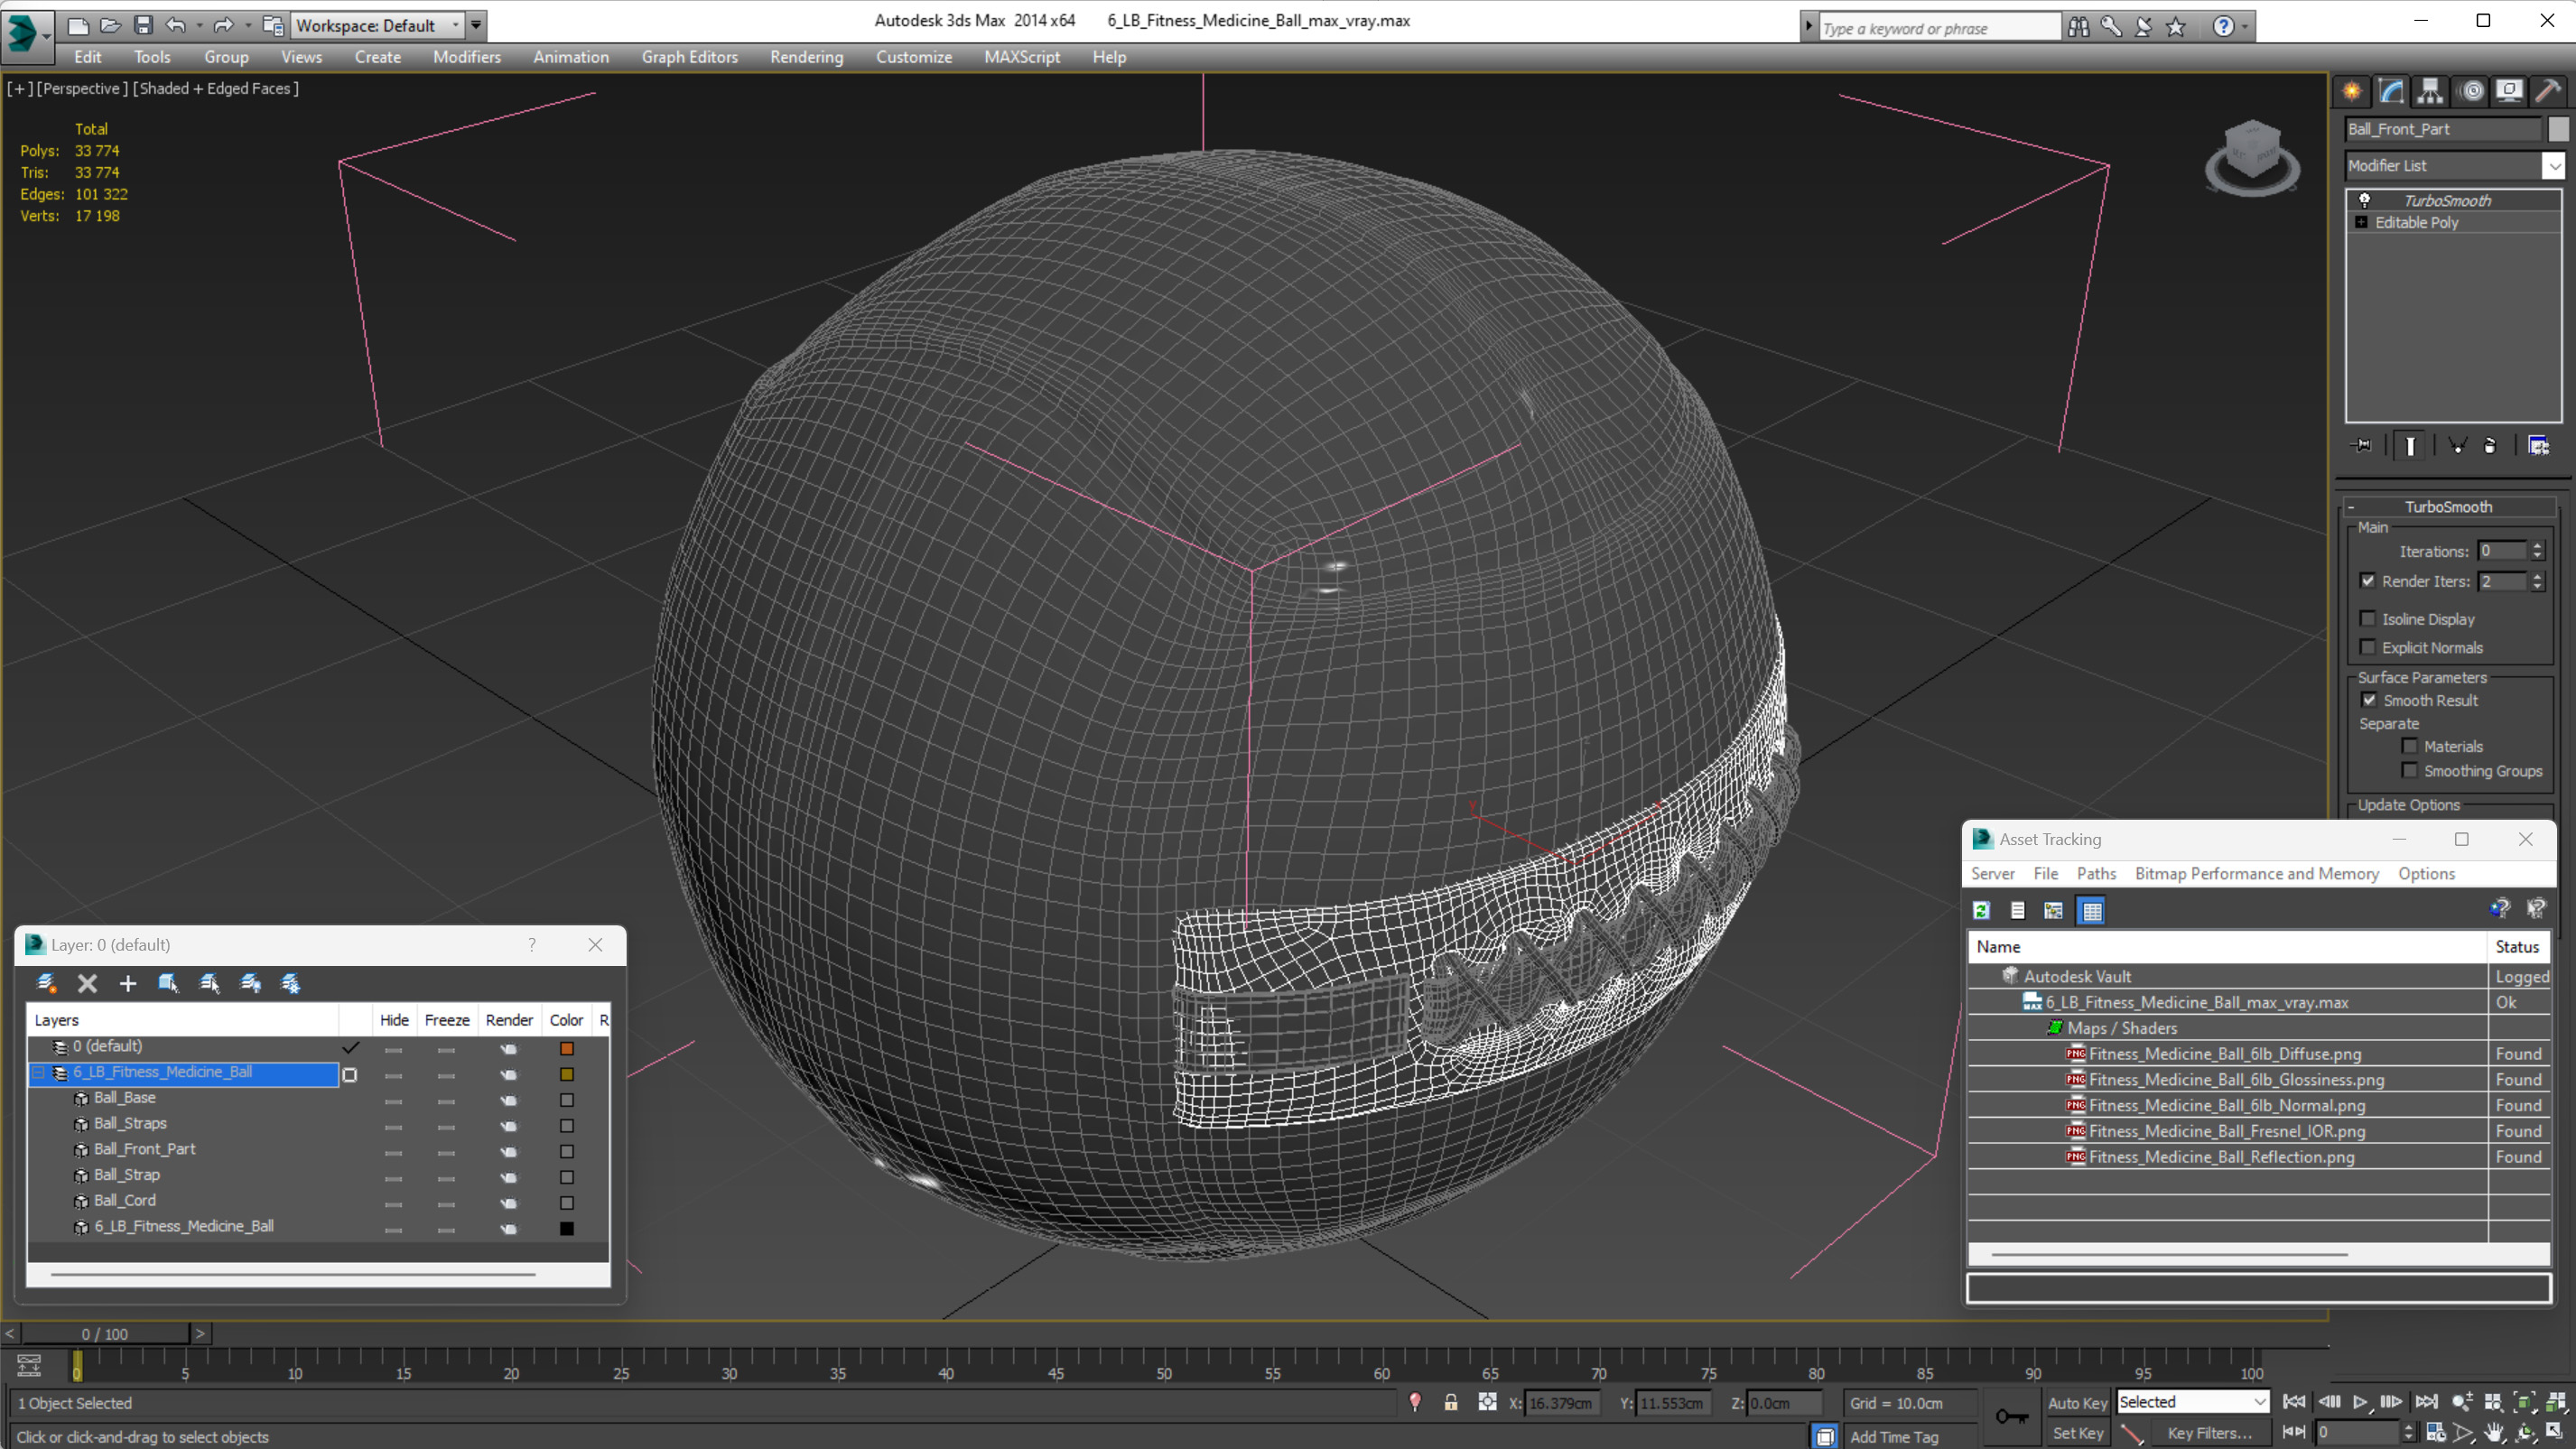Click the ViewCube in the viewport
This screenshot has height=1449, width=2576.
coord(2252,157)
